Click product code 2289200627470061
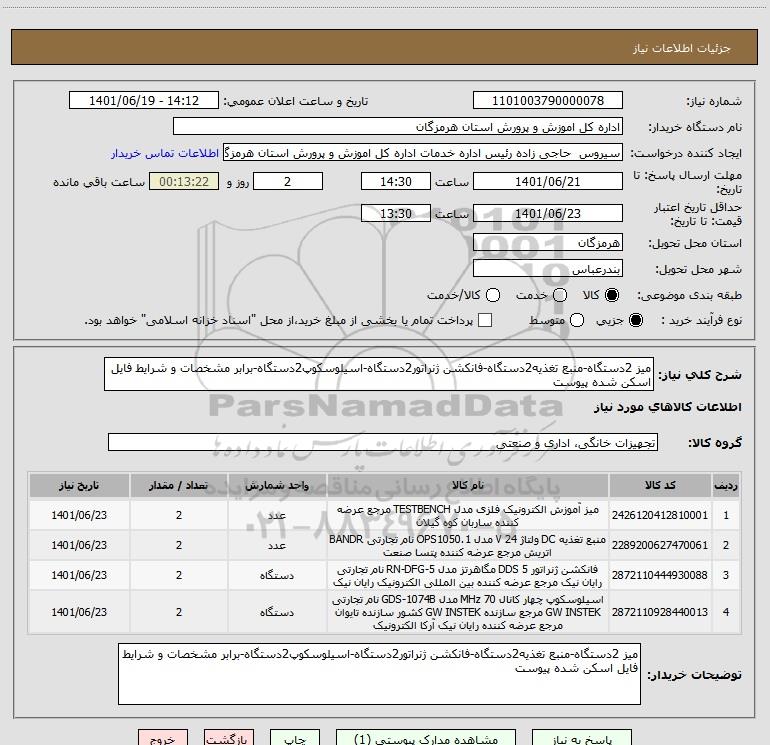This screenshot has height=745, width=770. tap(660, 545)
